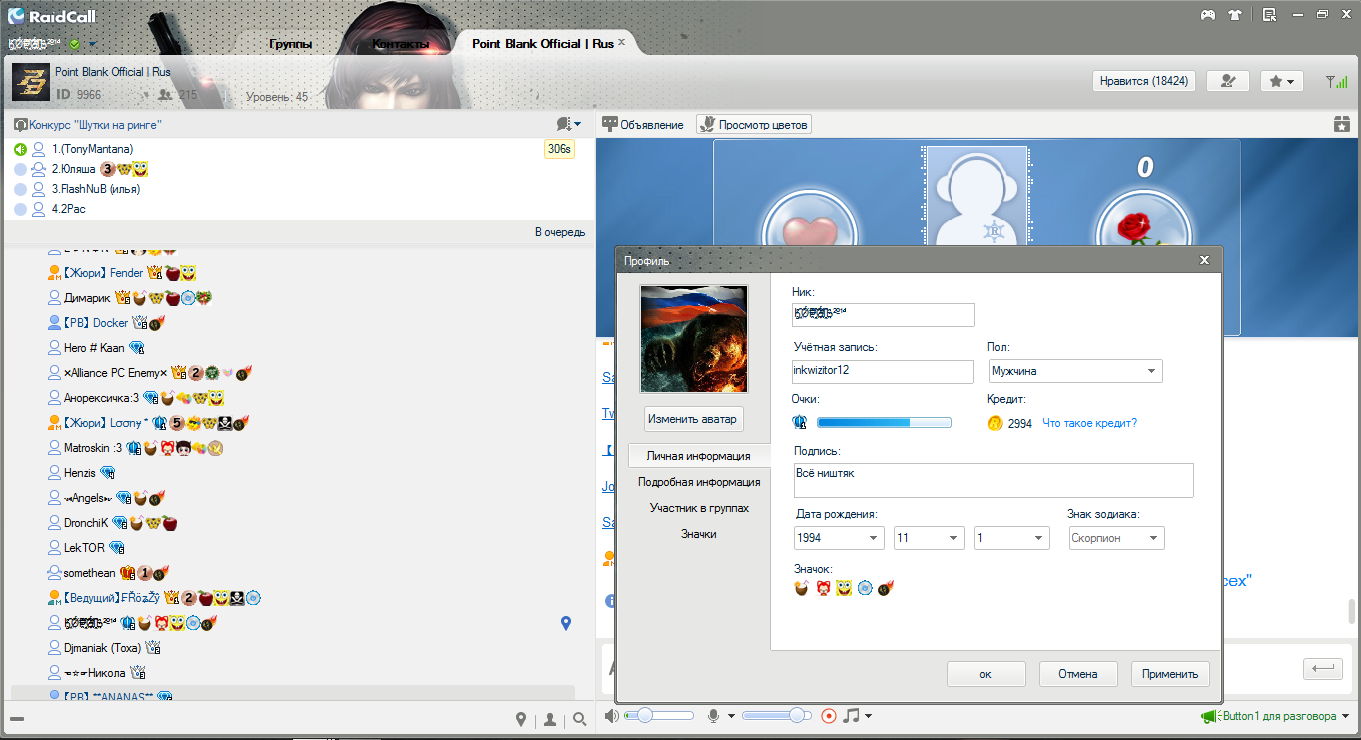Screen dimensions: 1361x740
Task: Switch to the Группы tab
Action: click(x=291, y=44)
